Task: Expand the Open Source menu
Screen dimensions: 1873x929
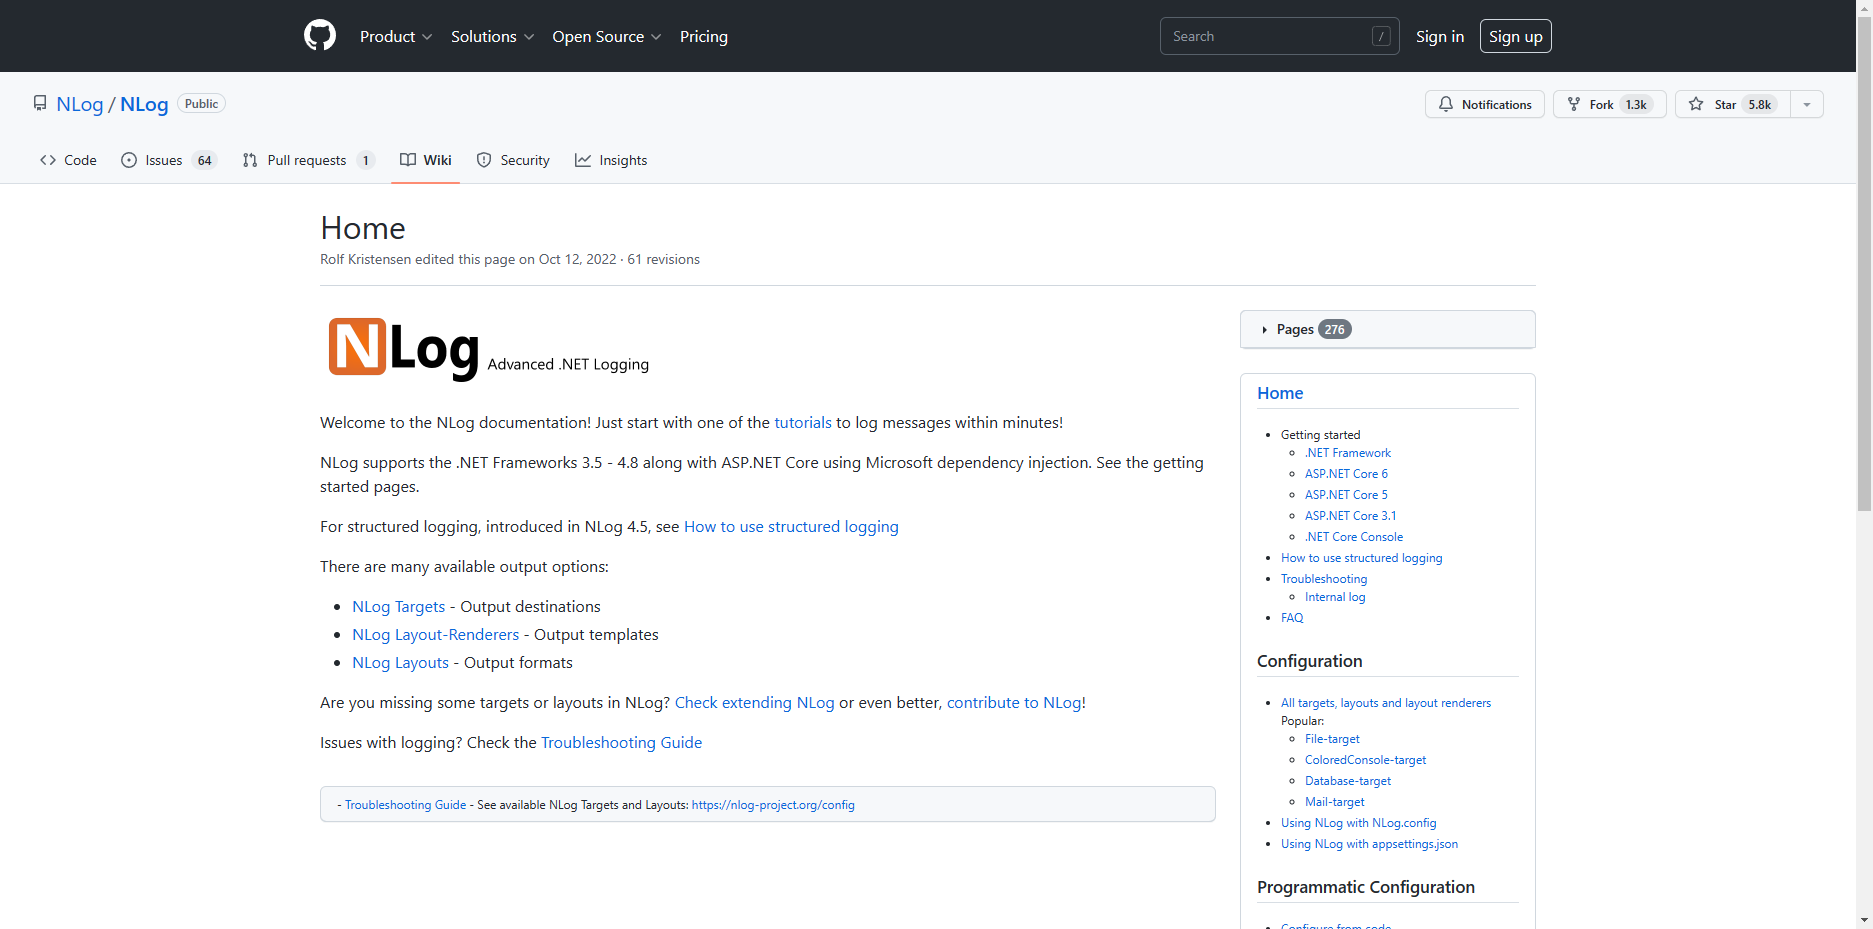Action: click(606, 36)
